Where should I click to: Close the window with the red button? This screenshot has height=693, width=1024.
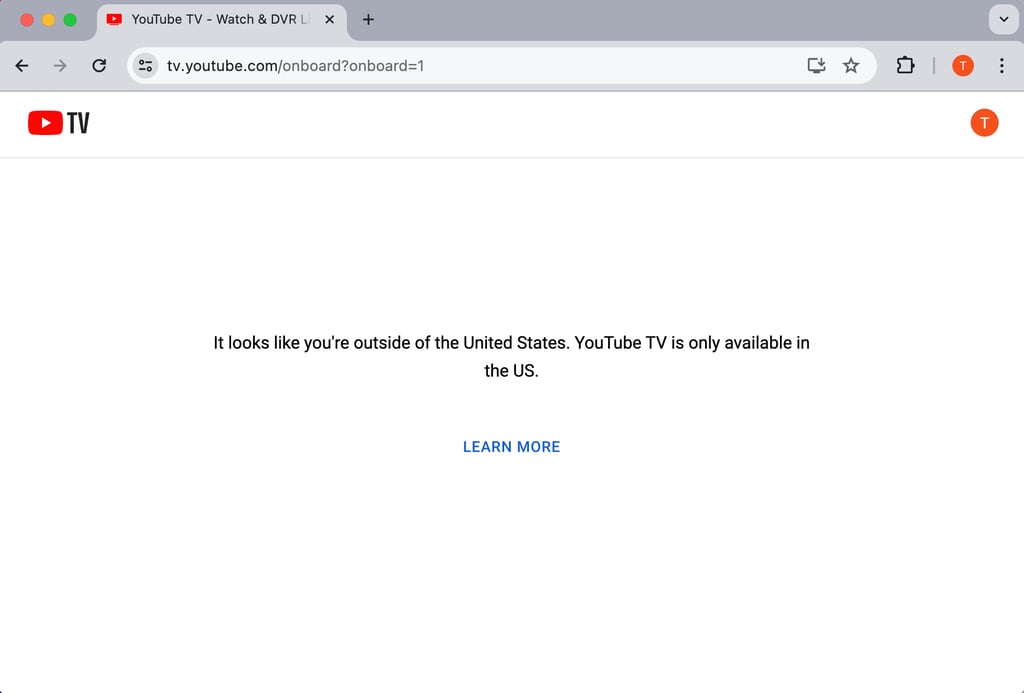click(27, 20)
